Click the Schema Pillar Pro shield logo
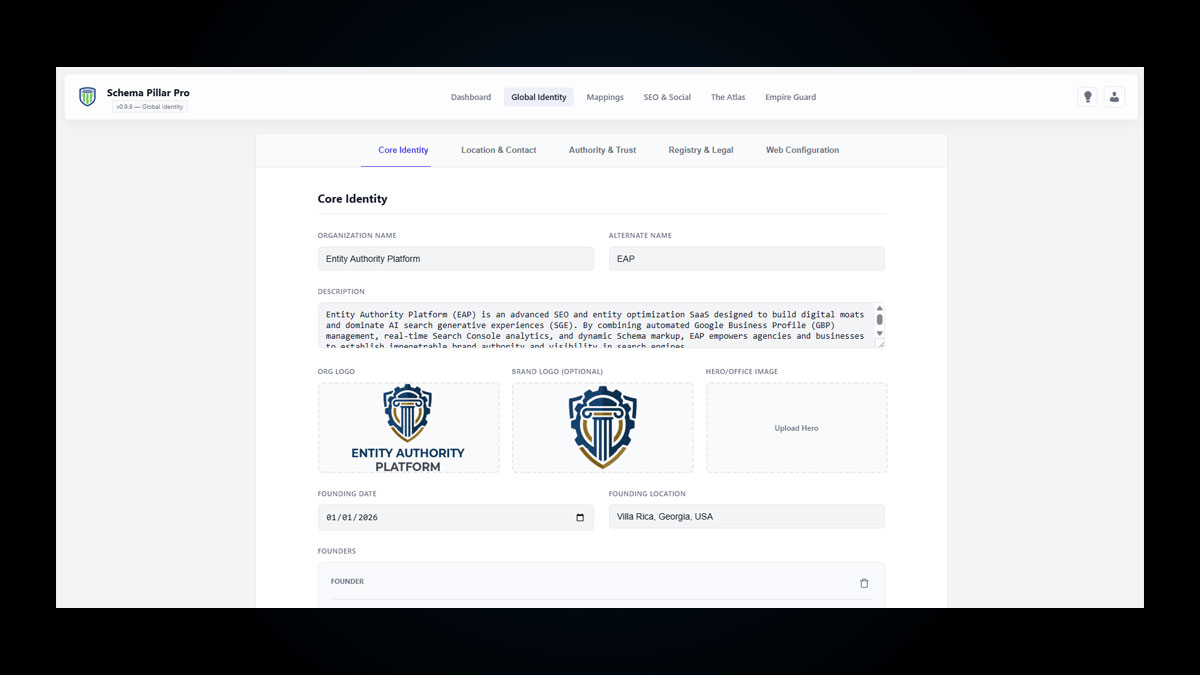Screen dimensions: 1200x675 click(88, 97)
